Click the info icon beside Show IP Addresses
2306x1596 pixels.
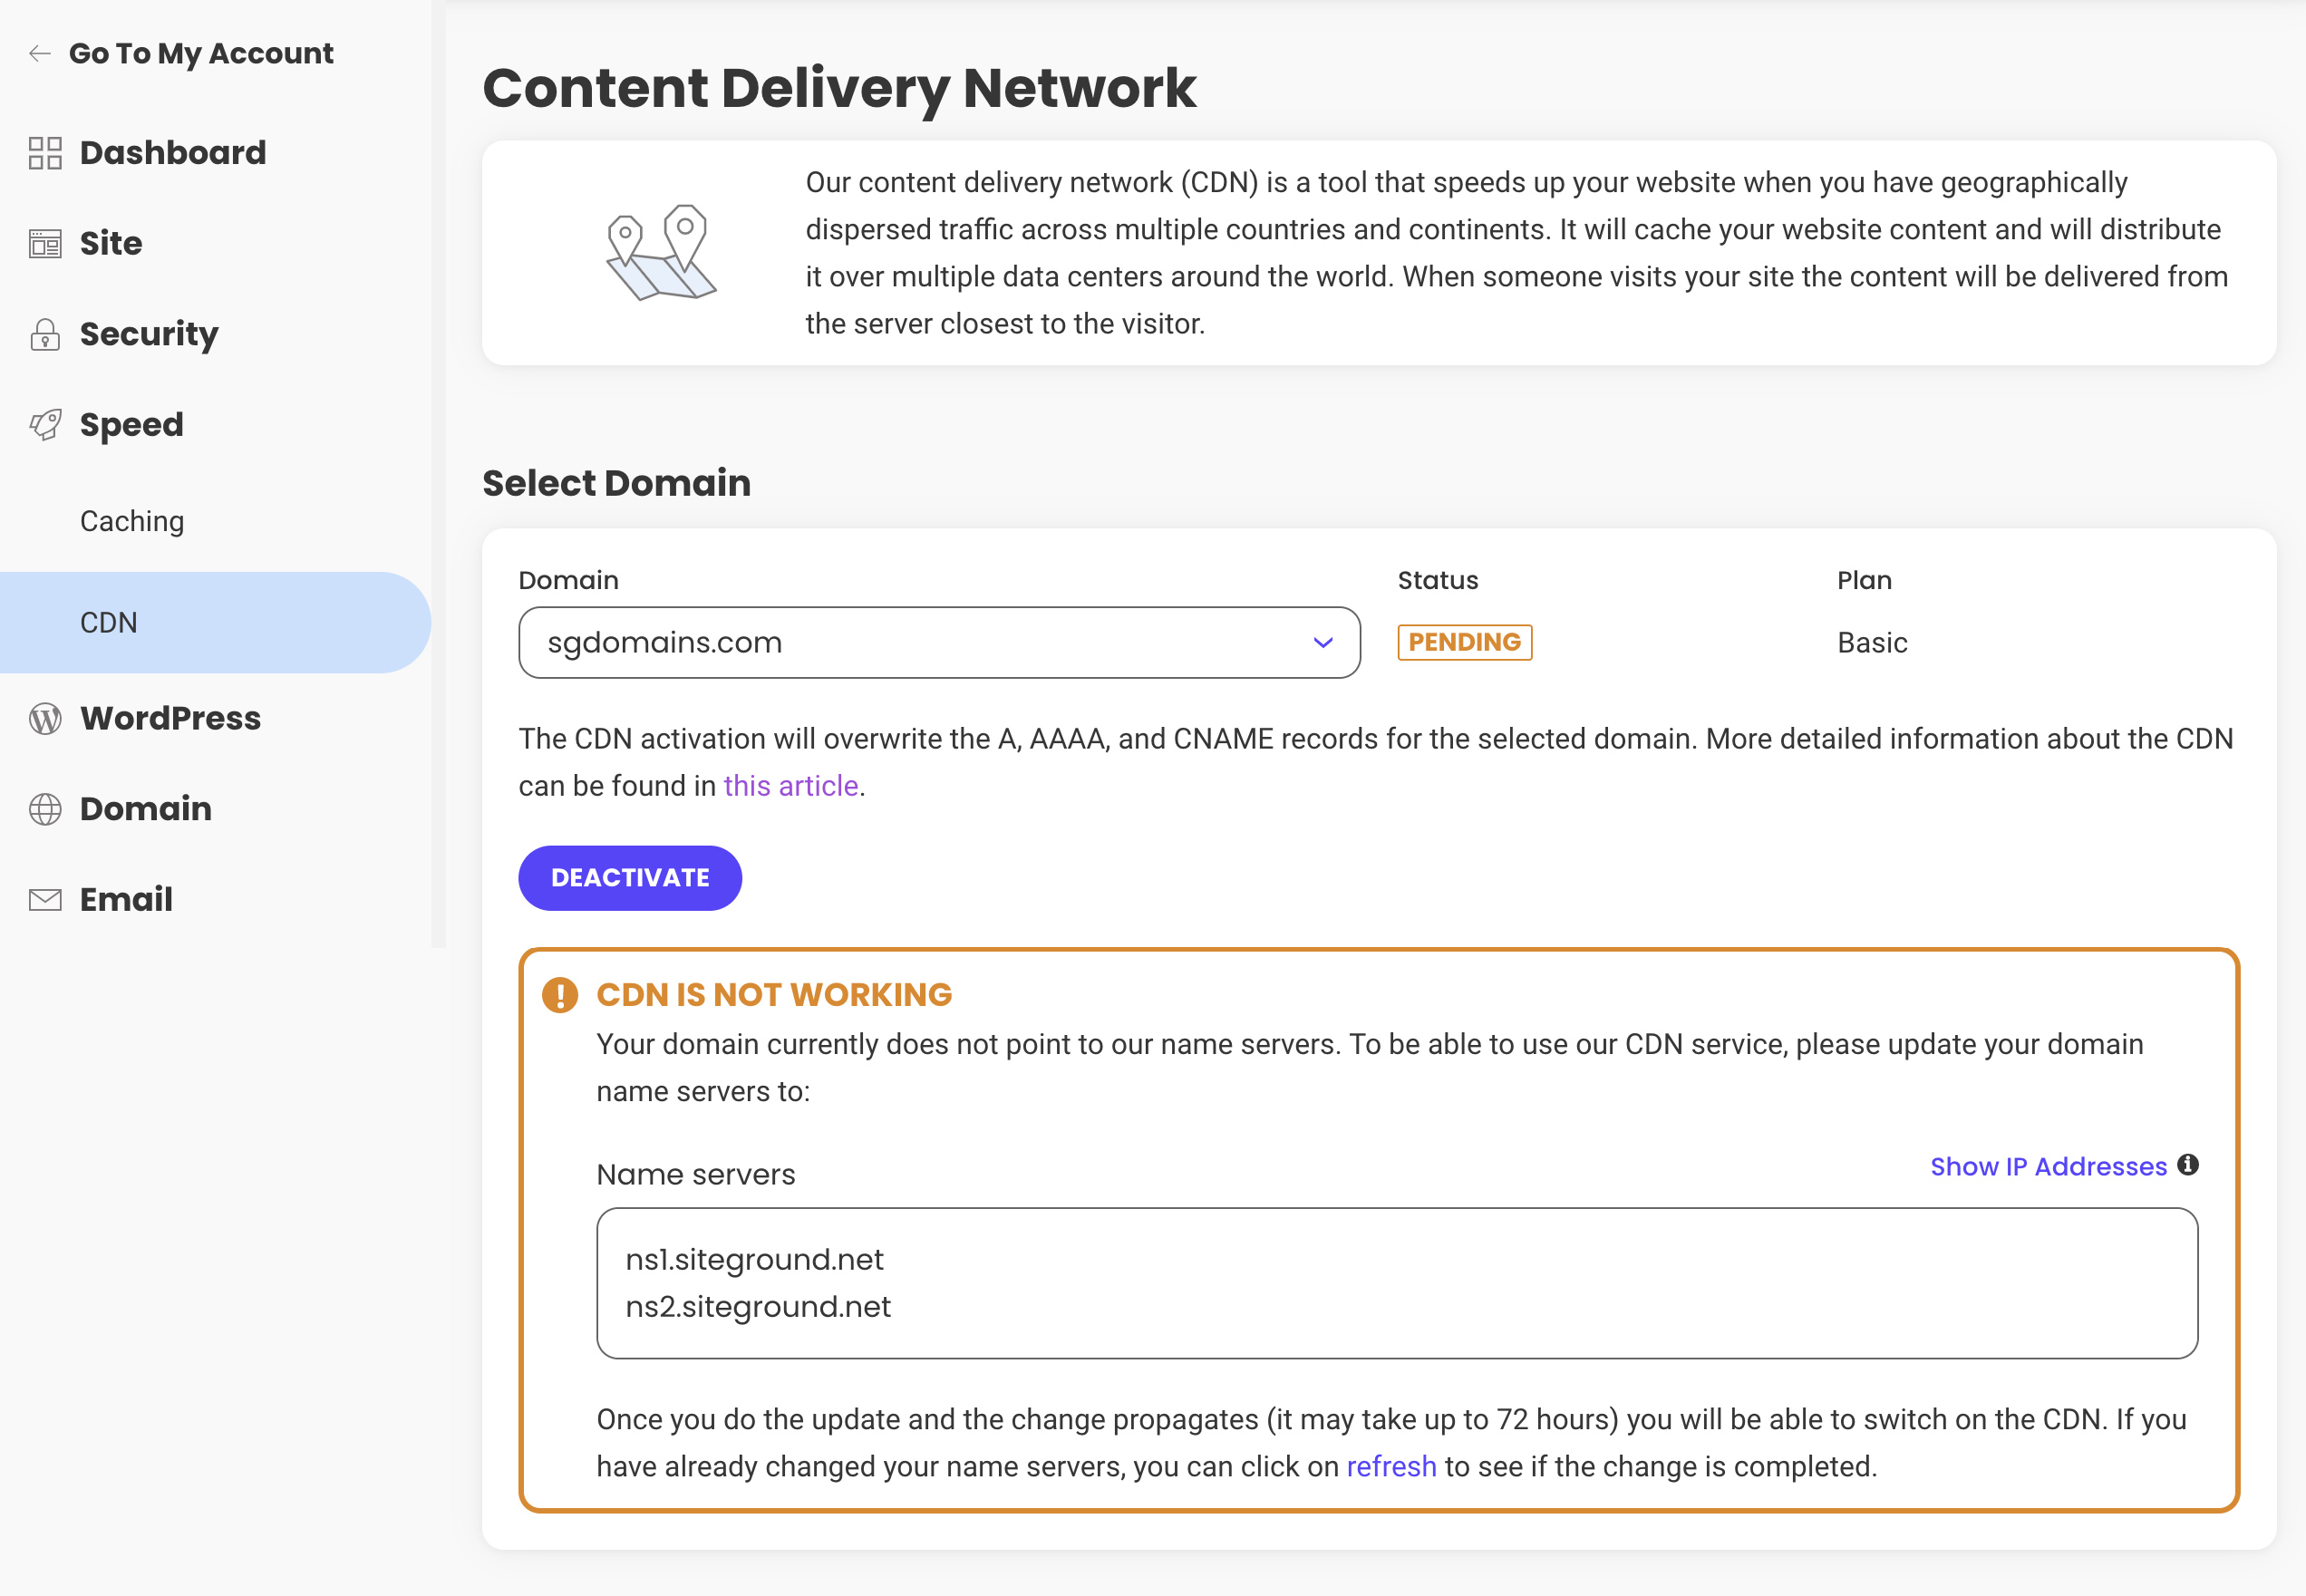click(x=2188, y=1165)
